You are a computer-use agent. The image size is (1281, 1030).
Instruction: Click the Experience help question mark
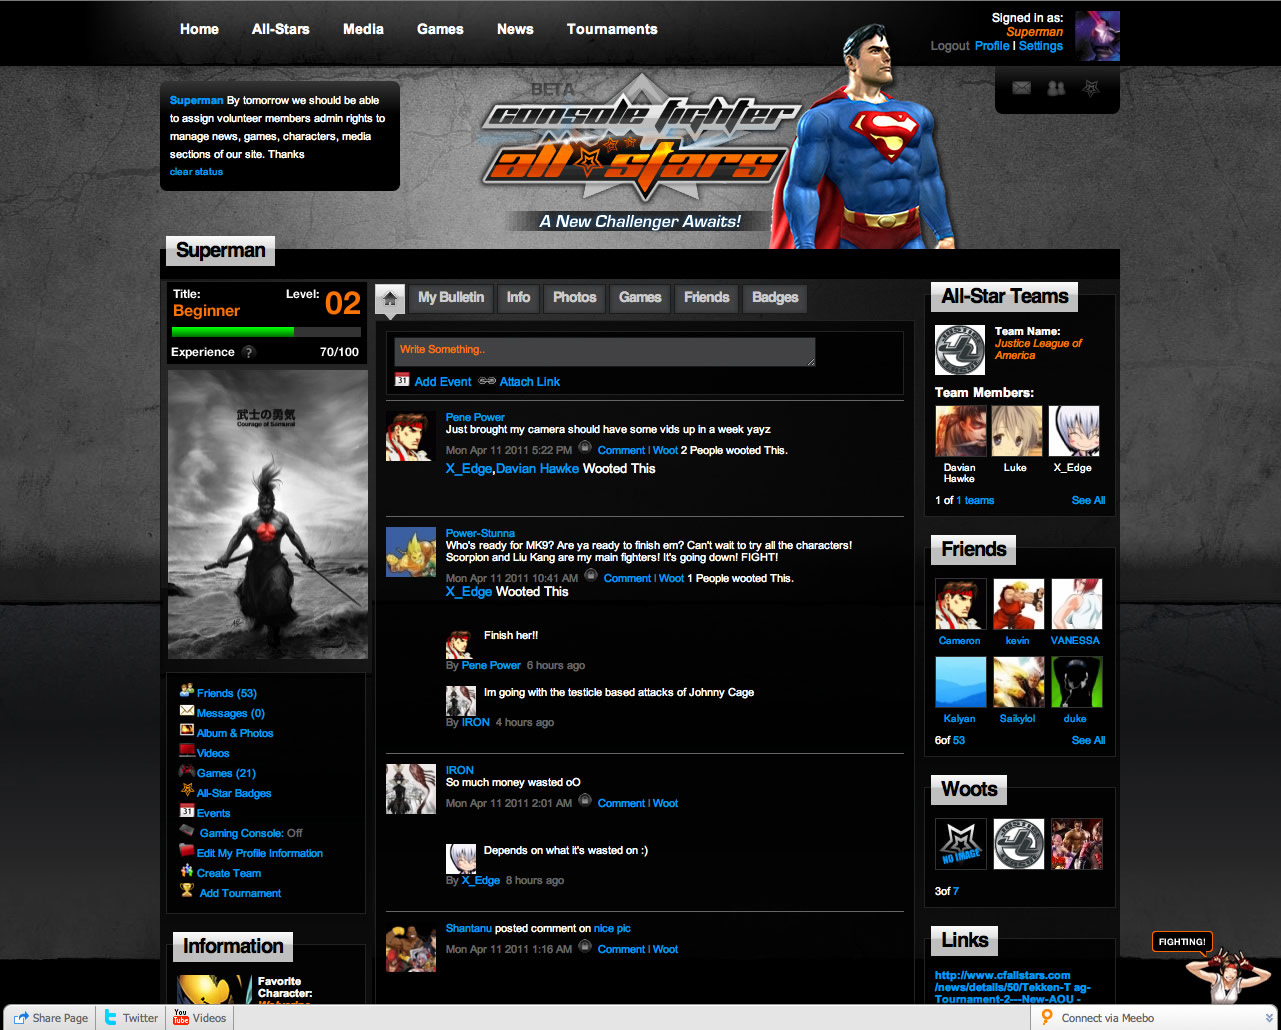pos(249,352)
